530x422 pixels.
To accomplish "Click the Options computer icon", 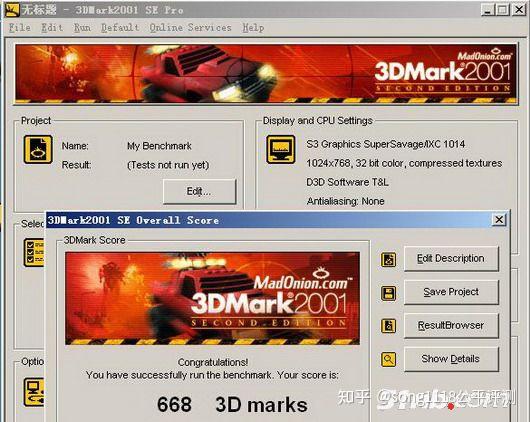I will click(34, 392).
